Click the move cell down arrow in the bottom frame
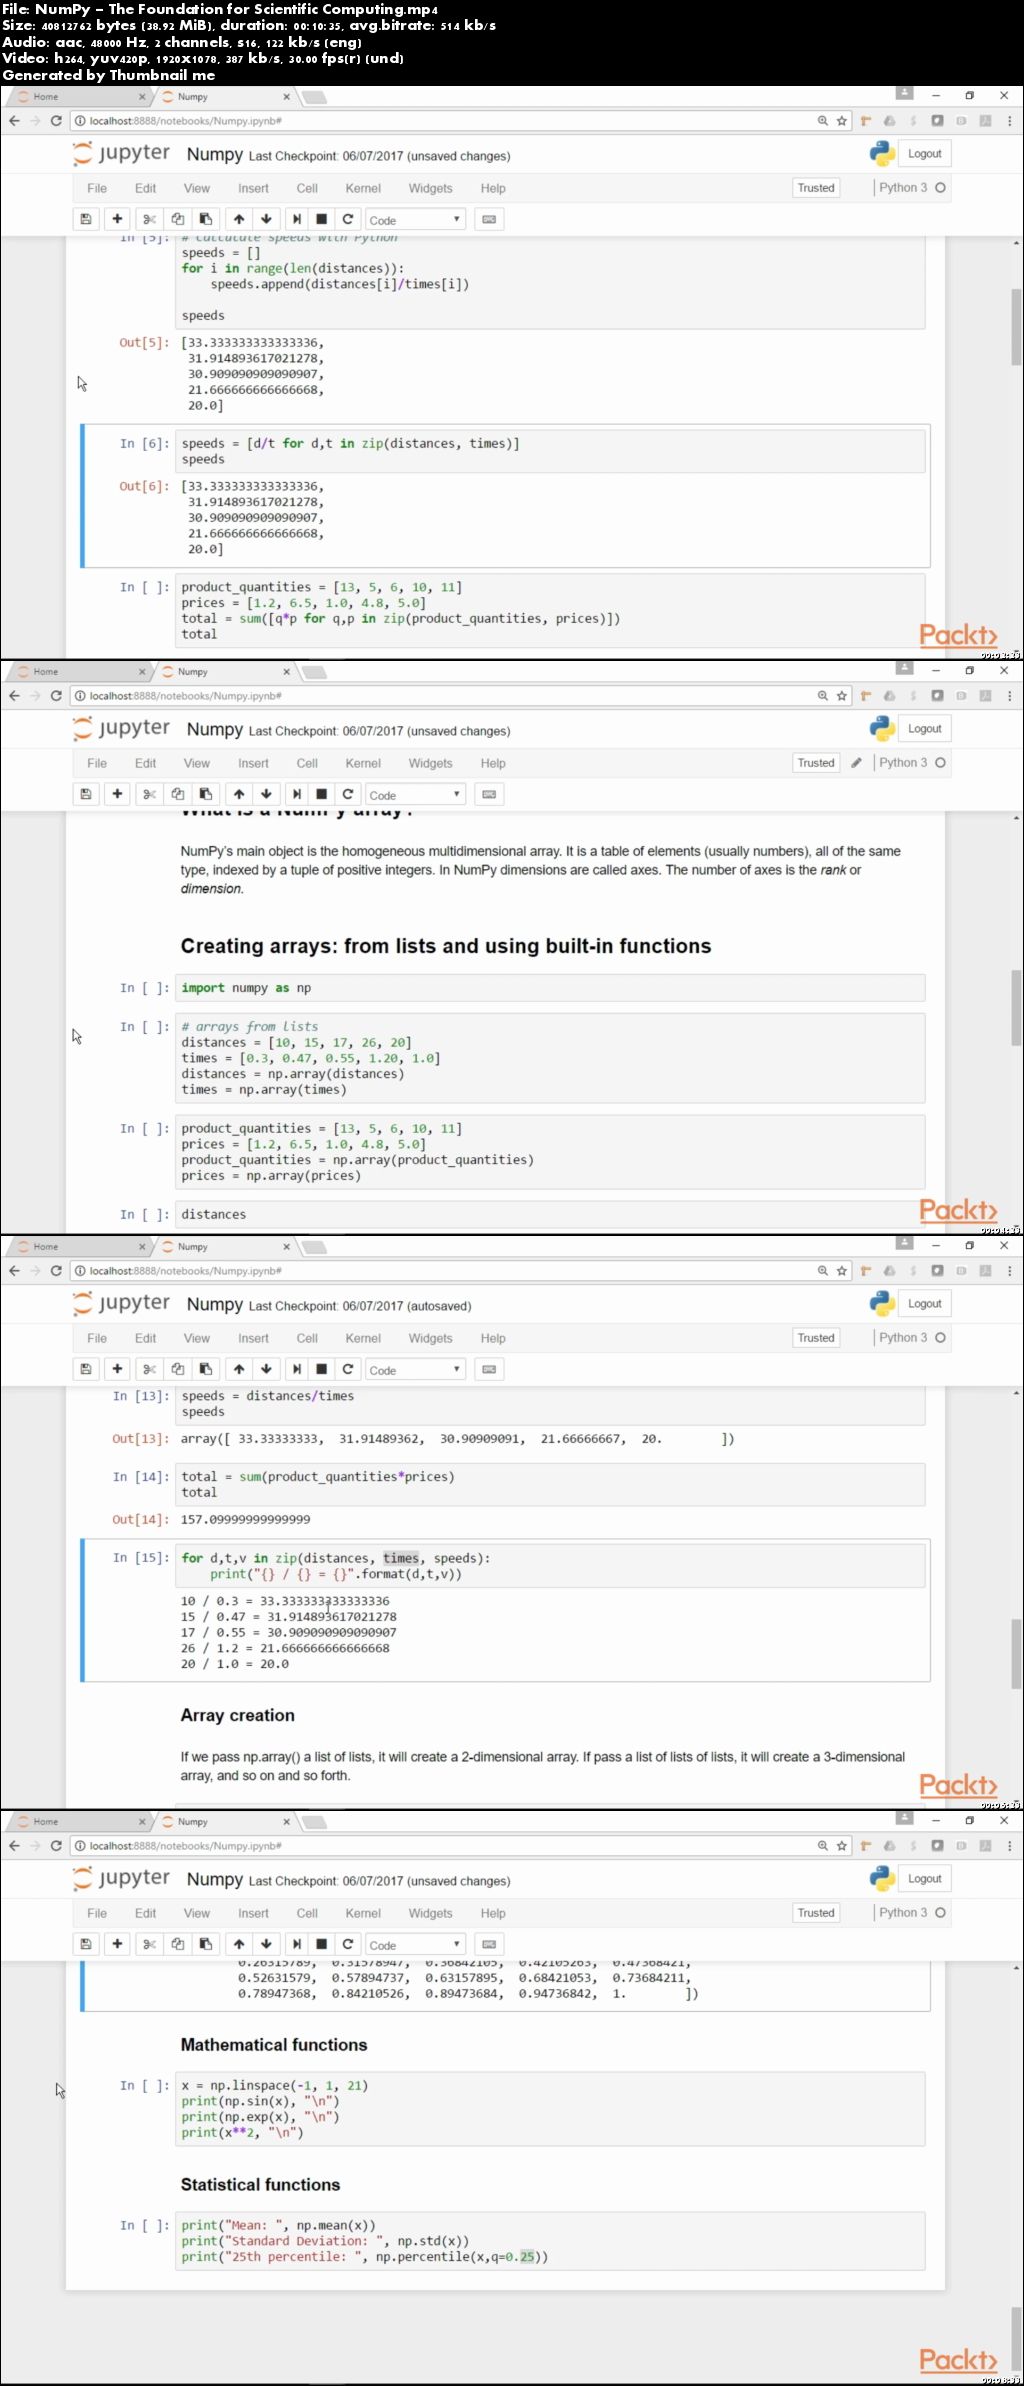 (x=266, y=1944)
